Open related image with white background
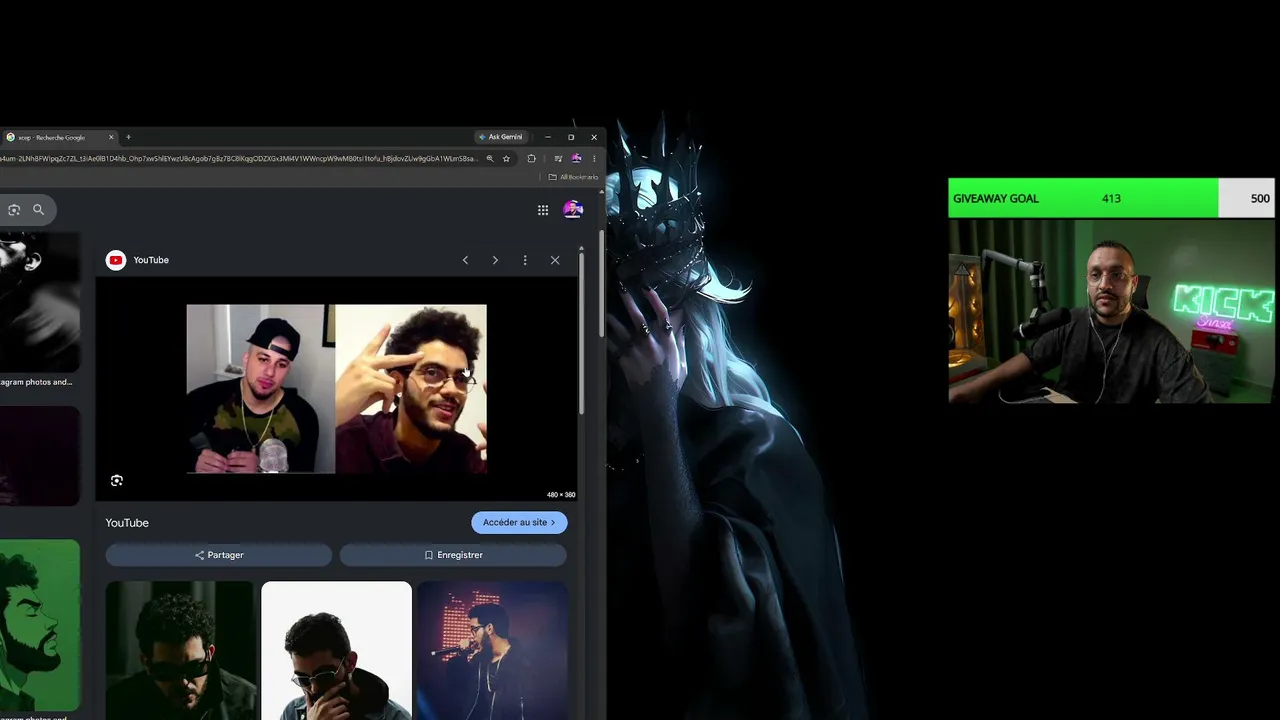1280x720 pixels. click(336, 650)
